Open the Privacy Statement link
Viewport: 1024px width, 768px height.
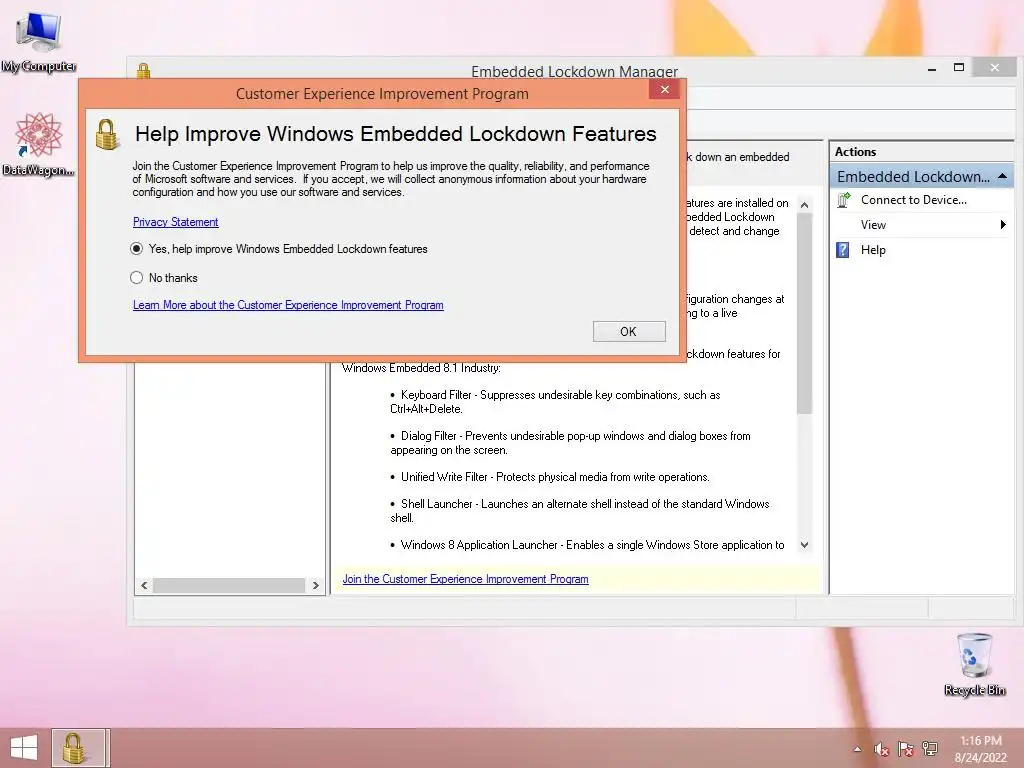point(176,222)
